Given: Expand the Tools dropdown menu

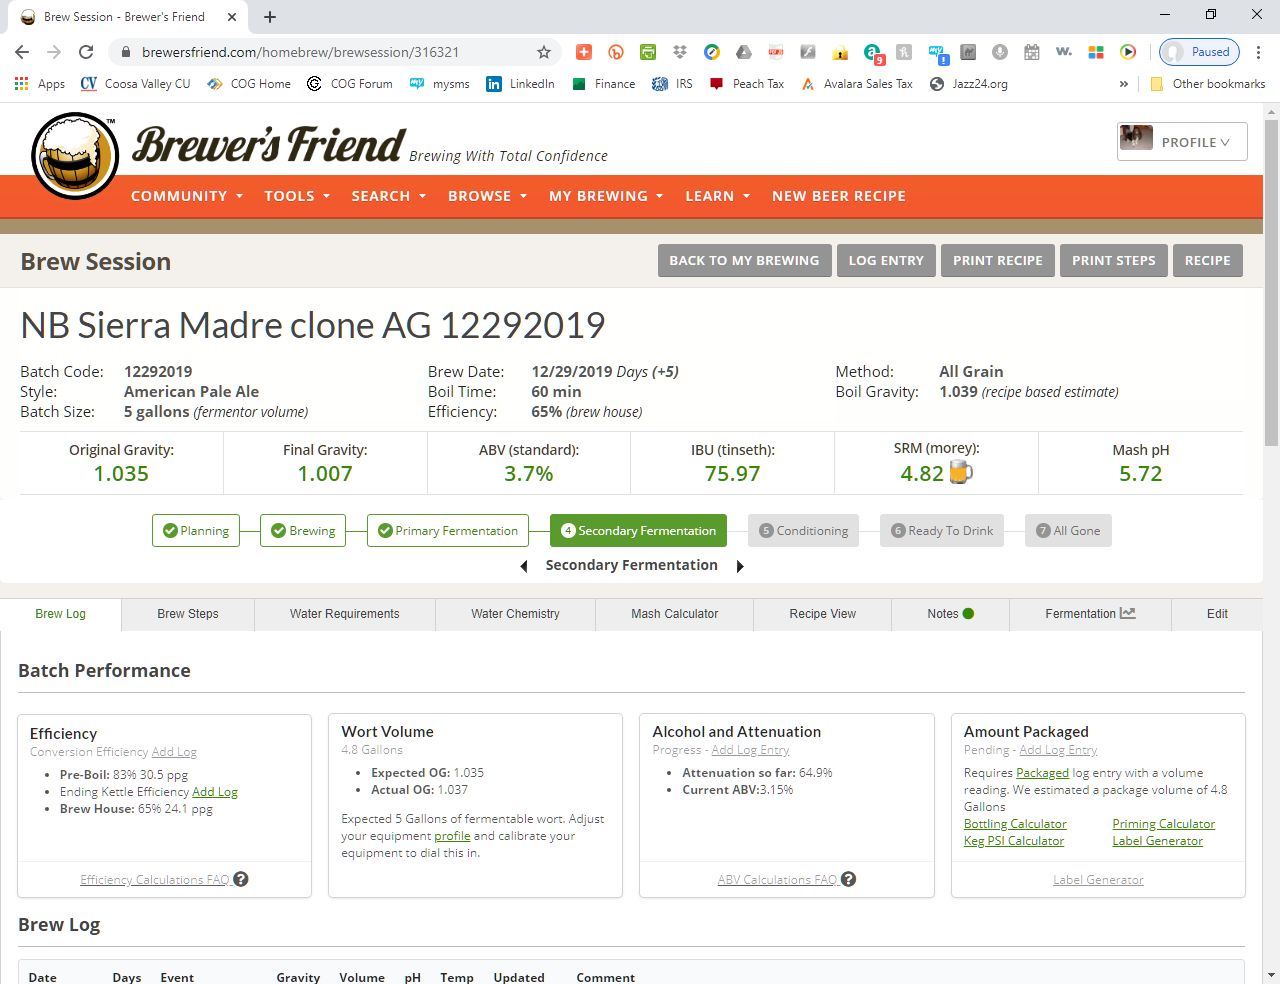Looking at the screenshot, I should click(297, 196).
